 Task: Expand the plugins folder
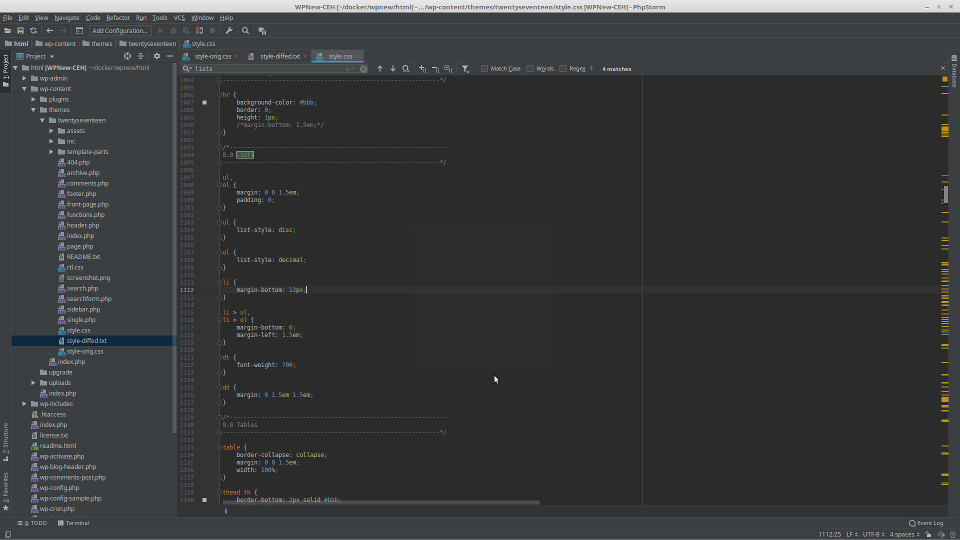[34, 99]
